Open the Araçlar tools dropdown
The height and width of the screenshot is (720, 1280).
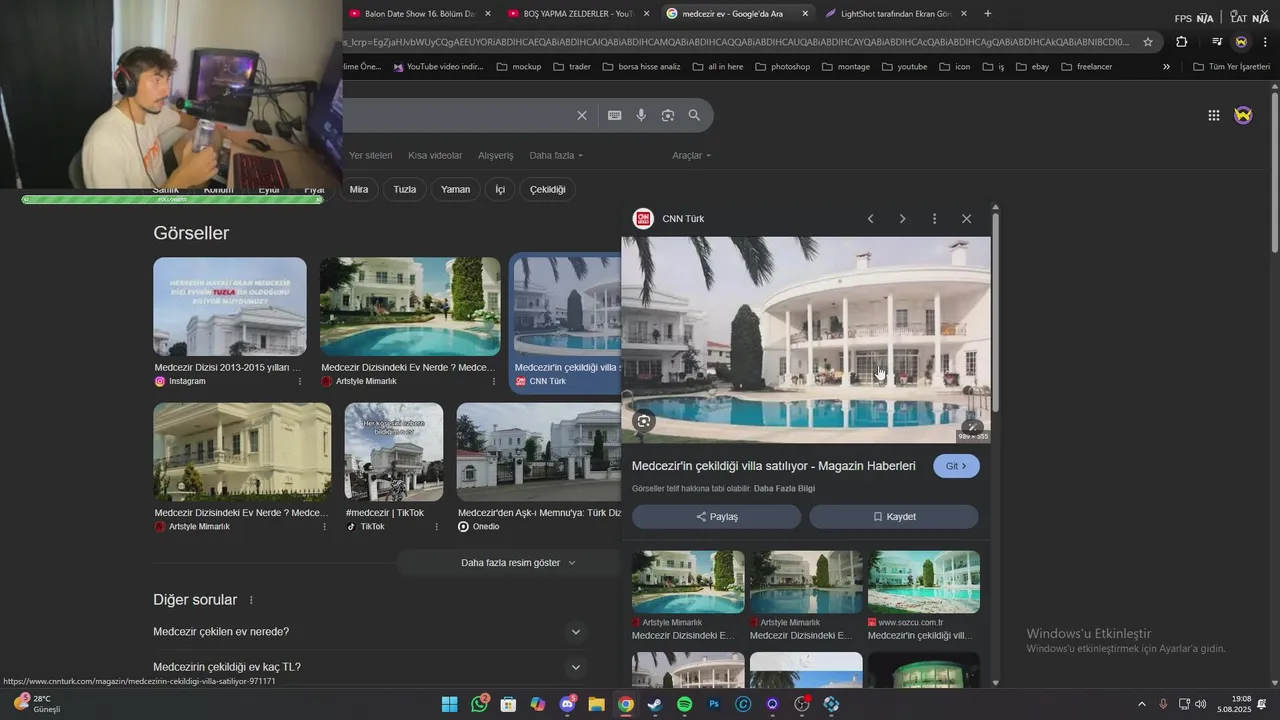(692, 155)
